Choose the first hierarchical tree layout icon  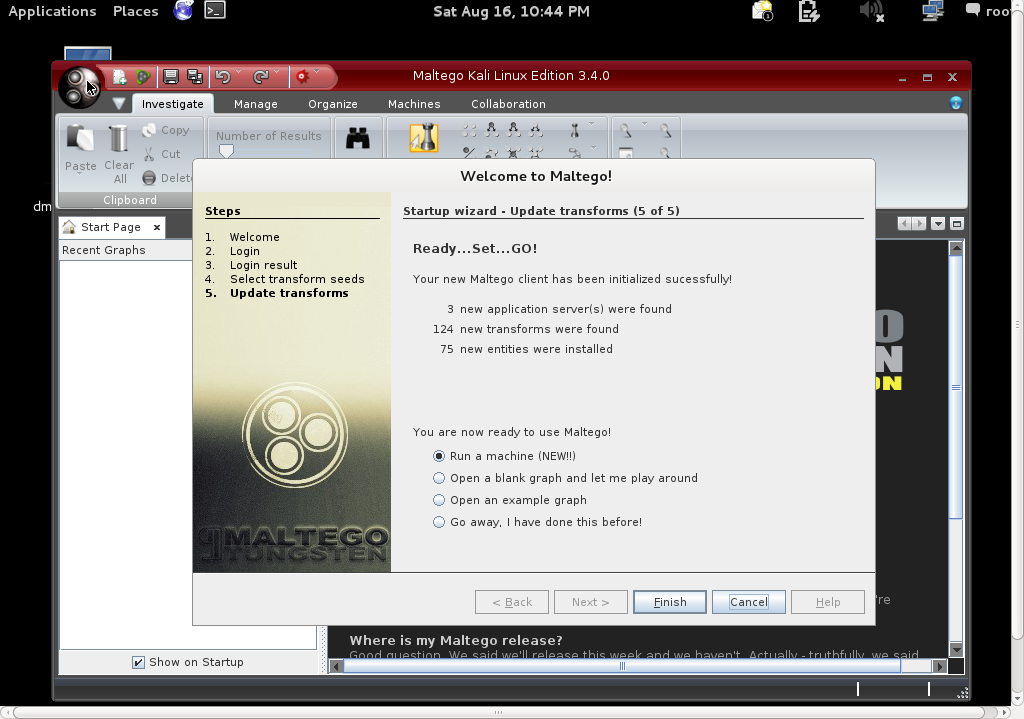point(492,130)
